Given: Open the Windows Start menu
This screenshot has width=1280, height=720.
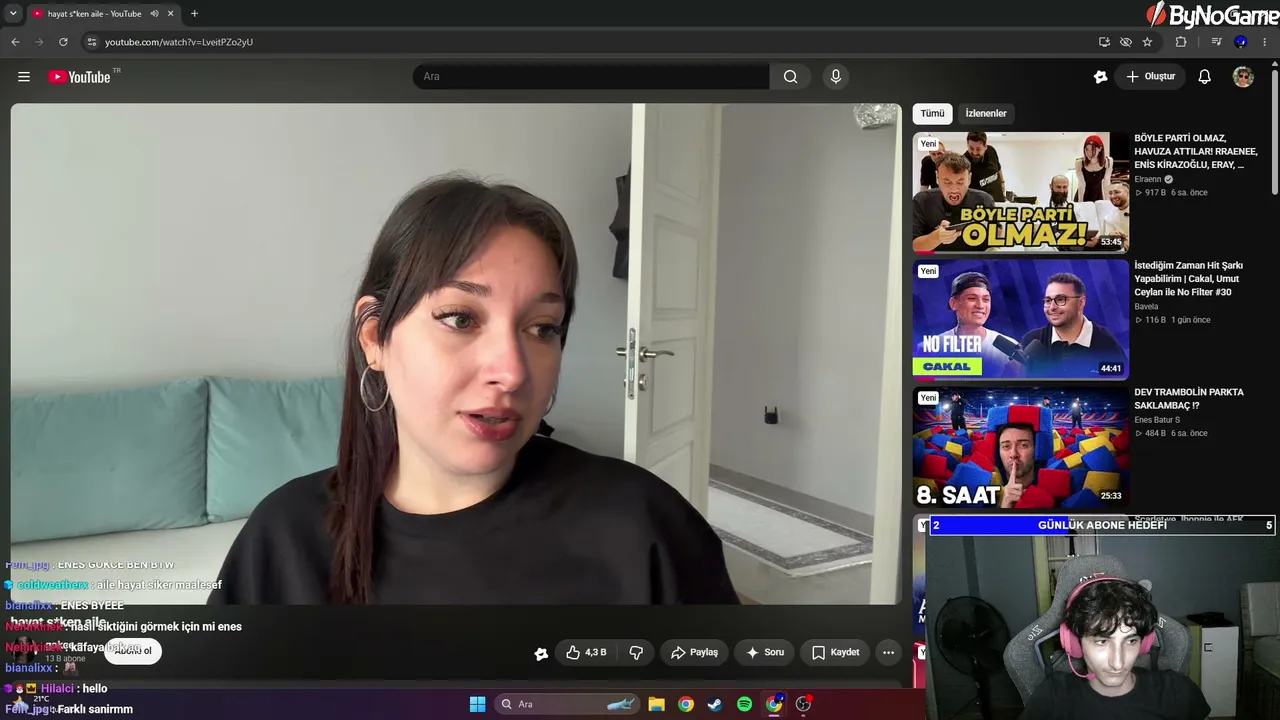Looking at the screenshot, I should (x=477, y=704).
